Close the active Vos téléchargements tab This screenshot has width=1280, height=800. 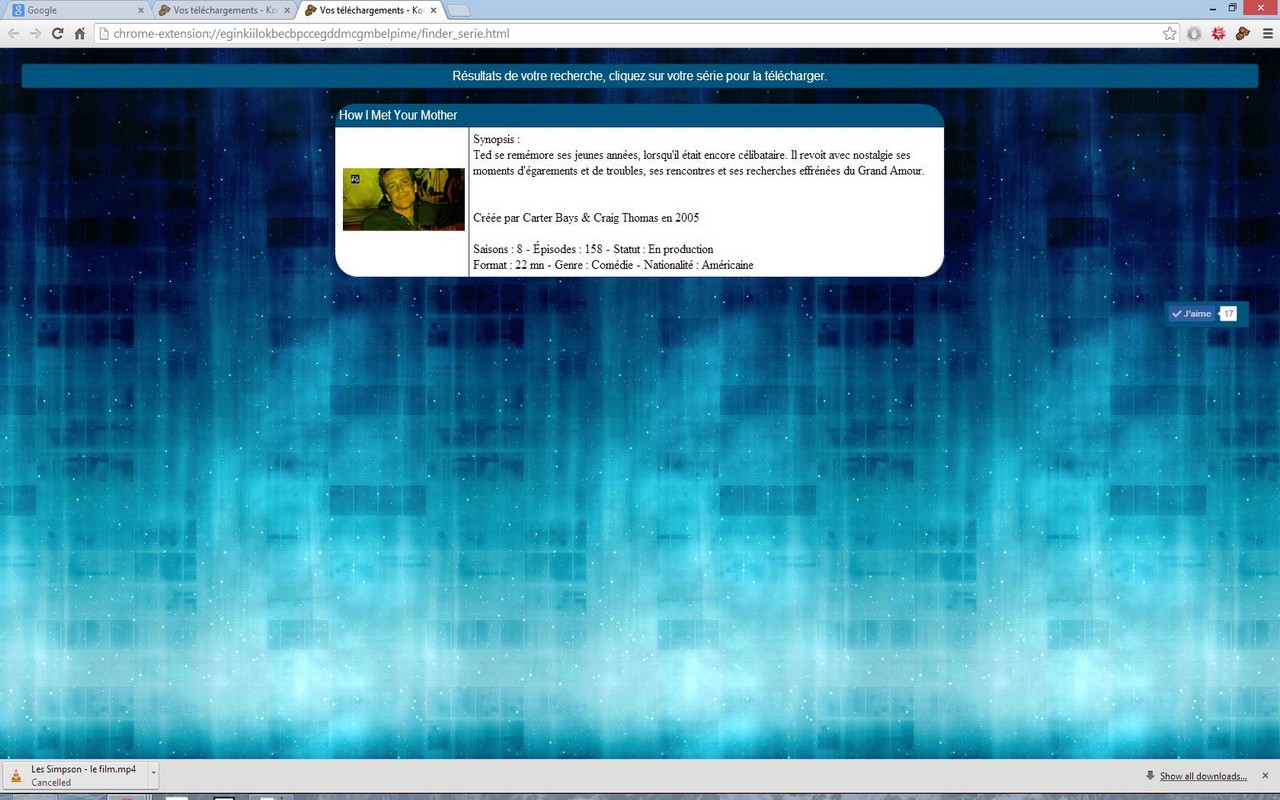(433, 10)
